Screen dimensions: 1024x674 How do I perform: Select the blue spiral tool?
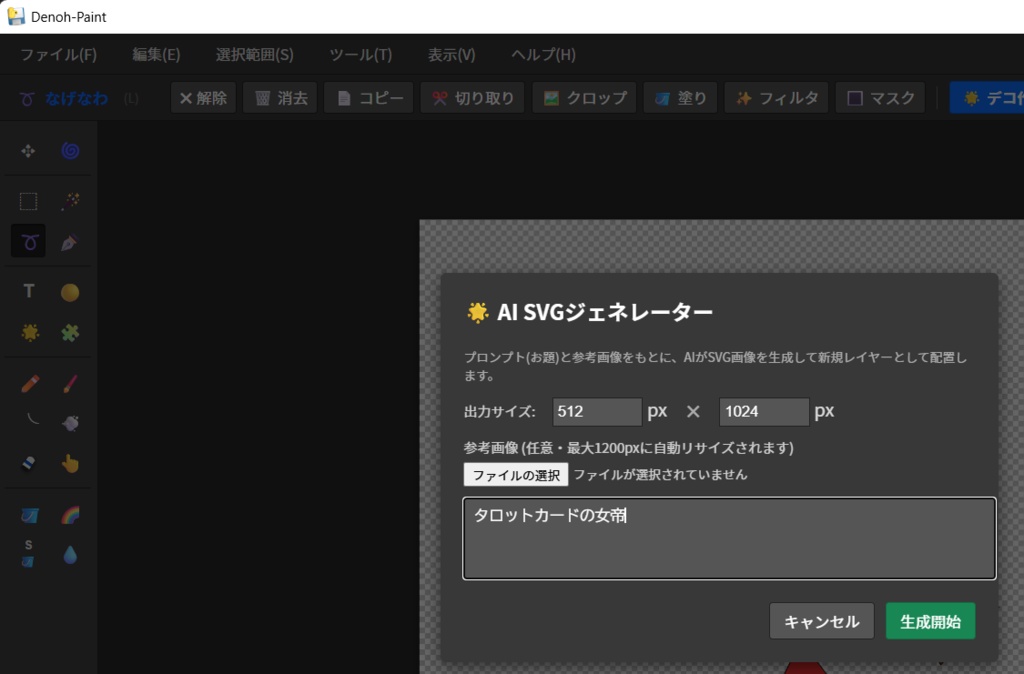(70, 152)
